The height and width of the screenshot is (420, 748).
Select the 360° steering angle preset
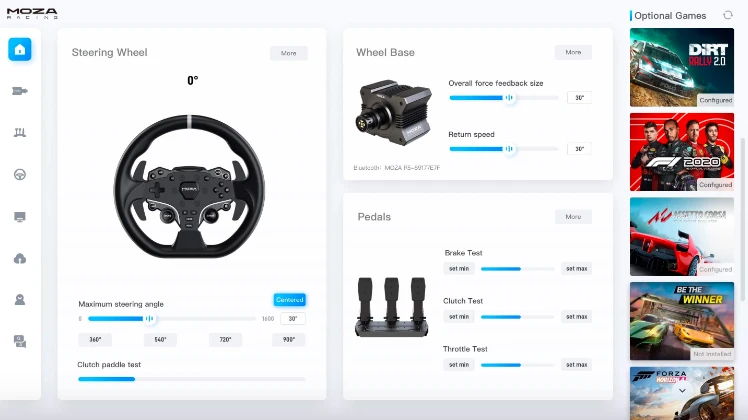95,340
